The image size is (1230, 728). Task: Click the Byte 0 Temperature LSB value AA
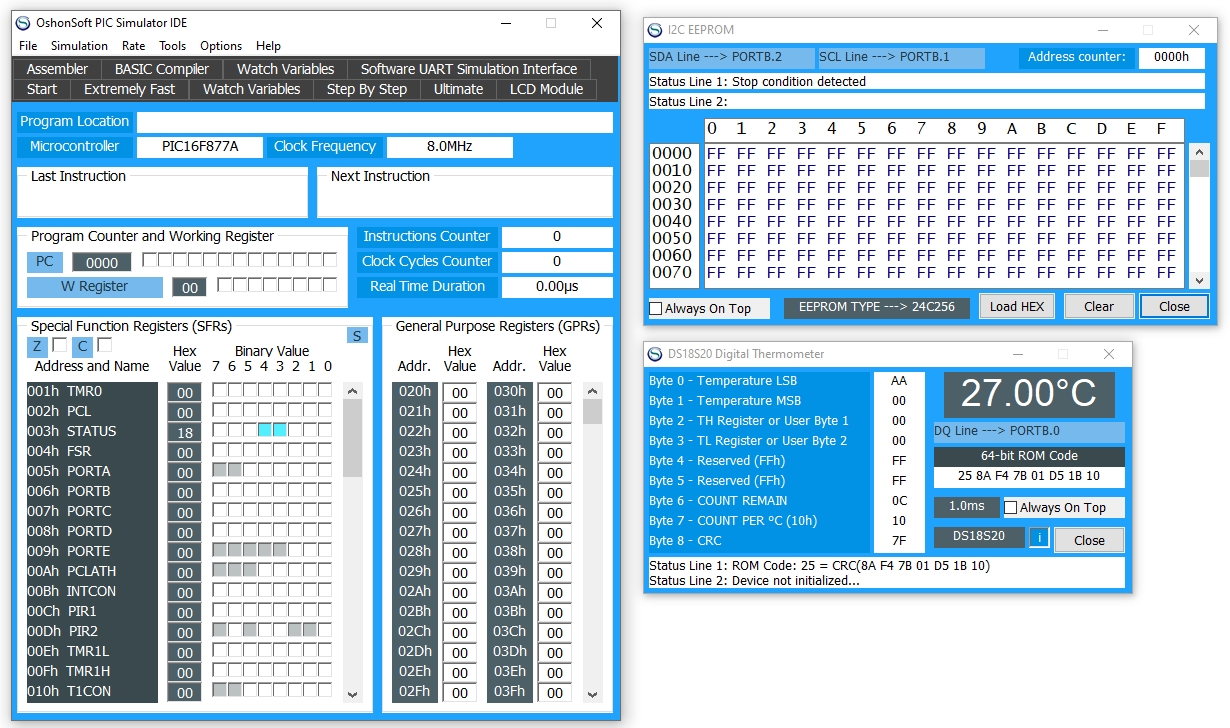pos(899,381)
